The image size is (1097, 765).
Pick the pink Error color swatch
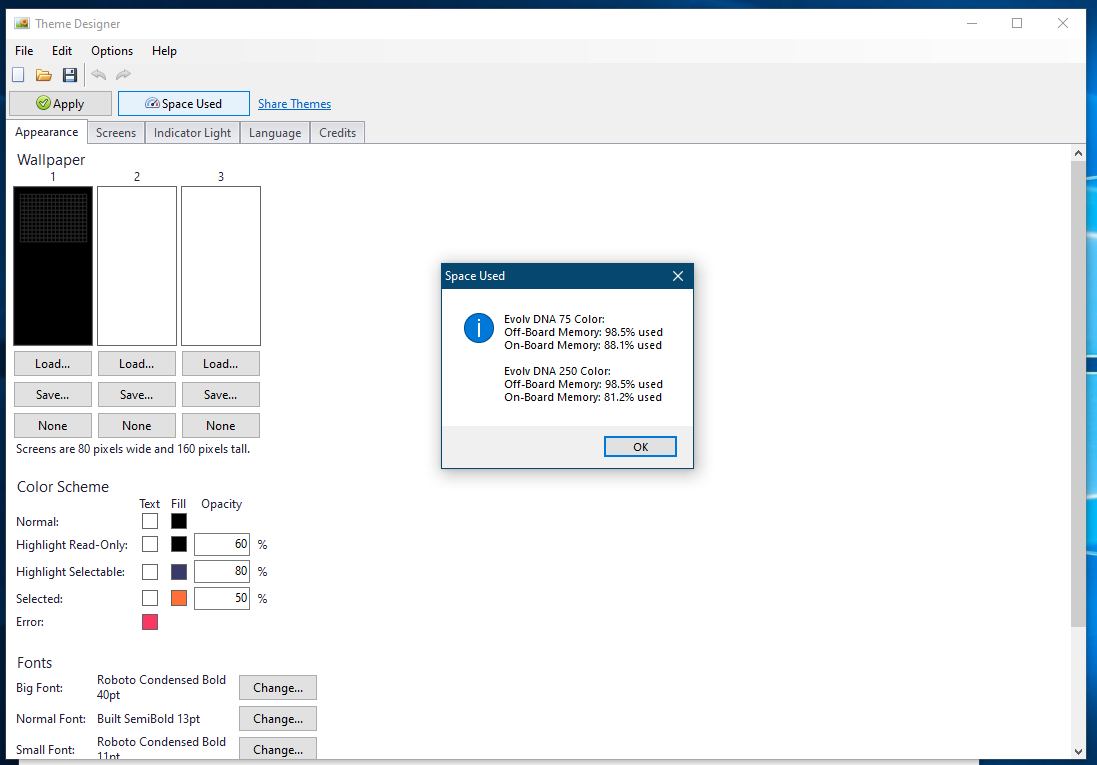[x=150, y=622]
